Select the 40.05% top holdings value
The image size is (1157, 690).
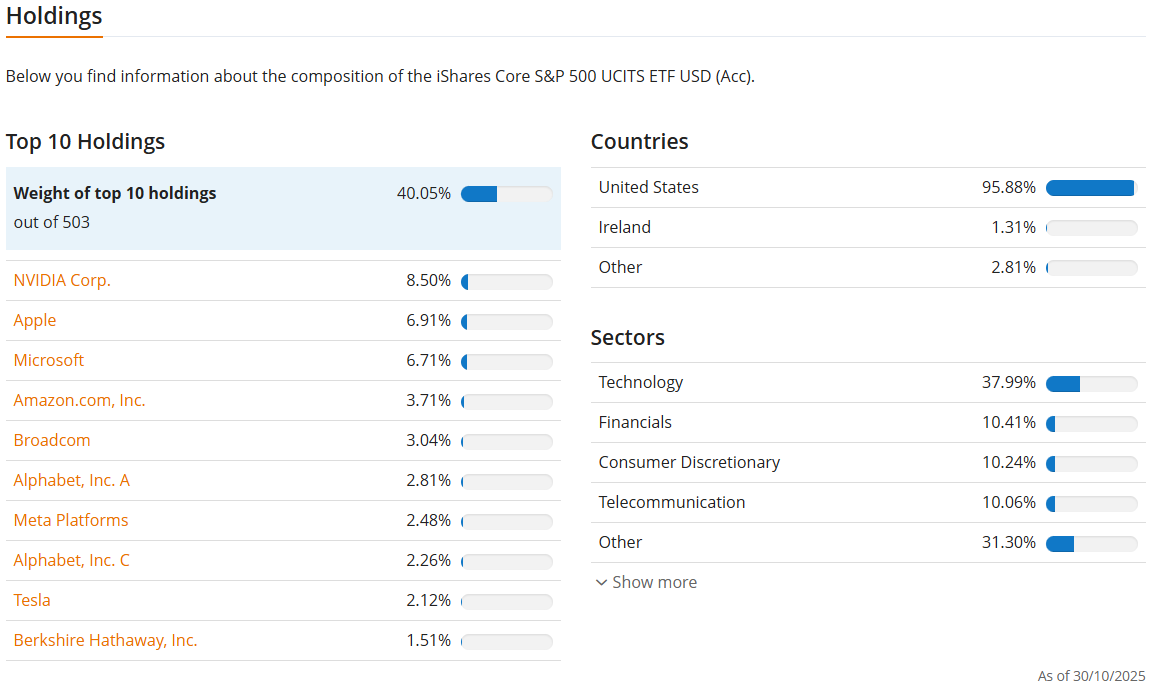tap(424, 193)
